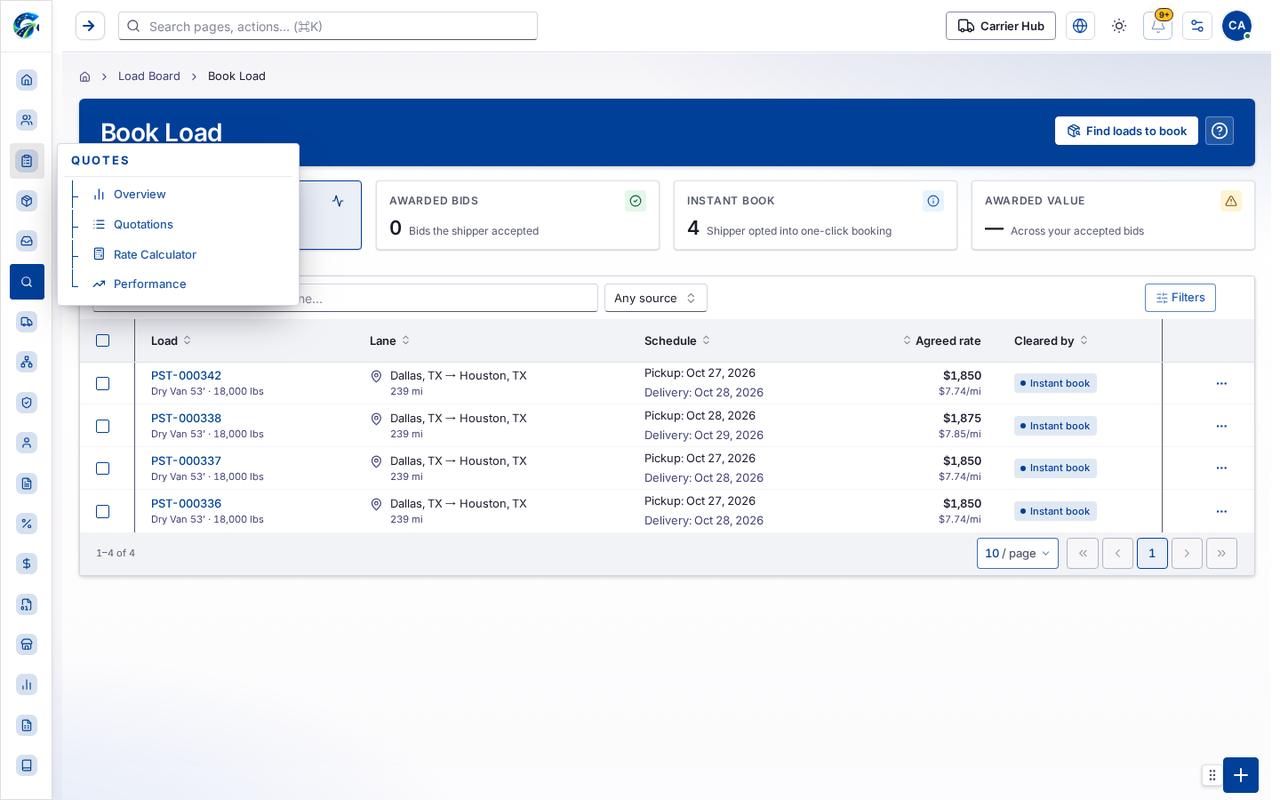
Task: Expand sidebar with arrow button
Action: pyautogui.click(x=90, y=26)
